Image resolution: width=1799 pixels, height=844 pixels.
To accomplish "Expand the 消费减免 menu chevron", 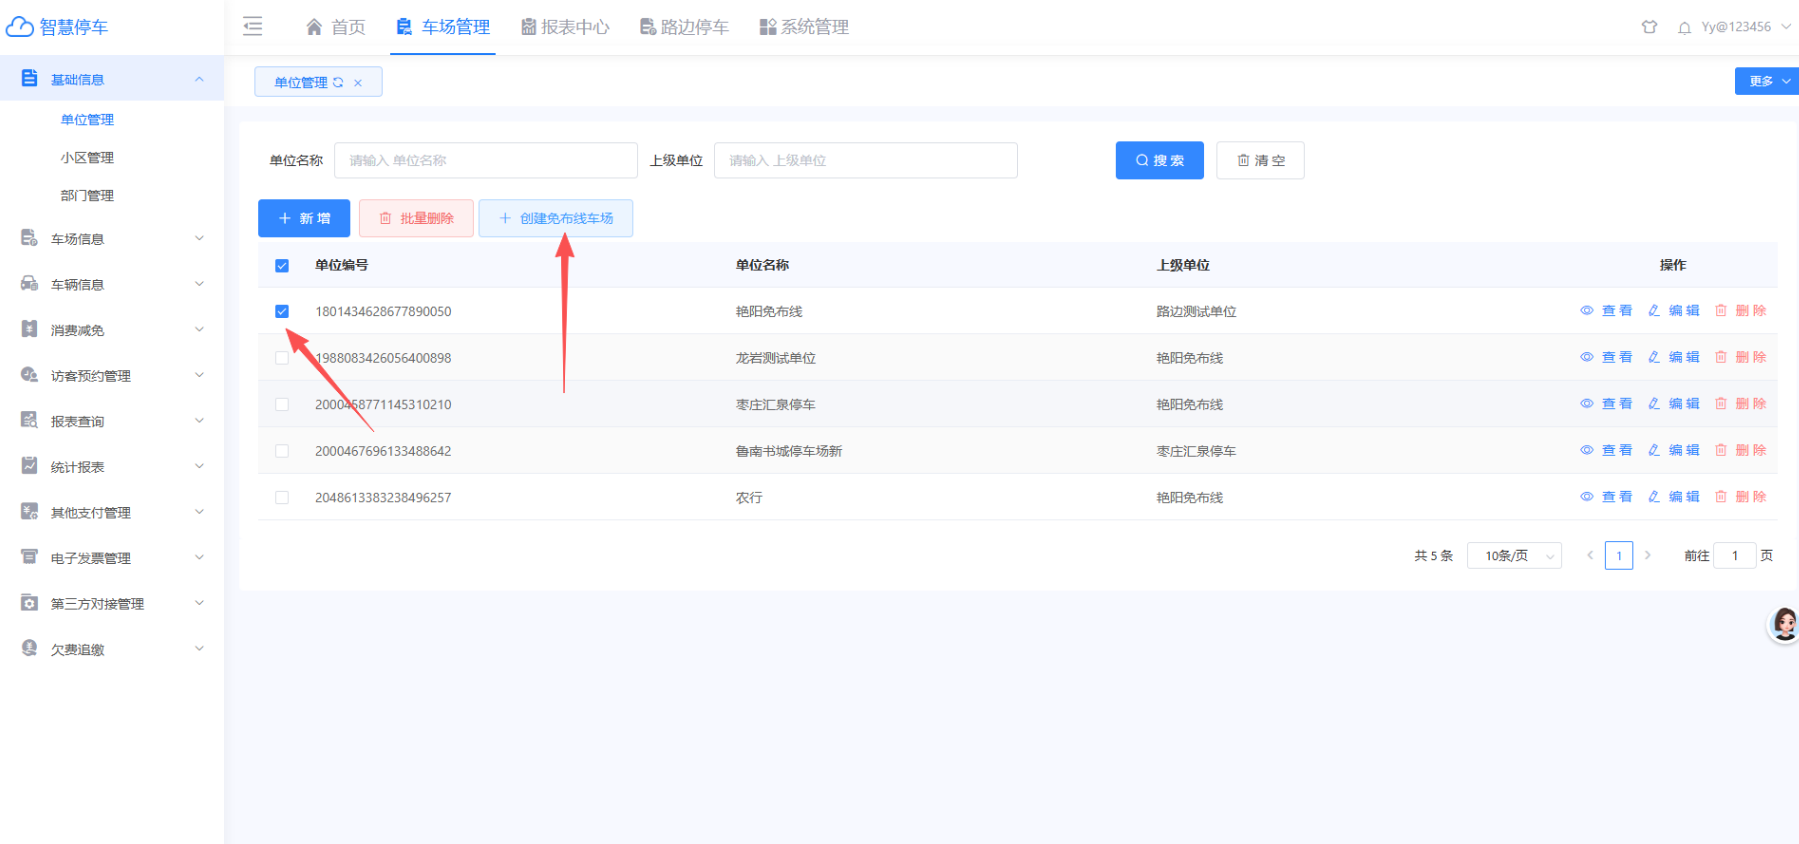I will (199, 329).
